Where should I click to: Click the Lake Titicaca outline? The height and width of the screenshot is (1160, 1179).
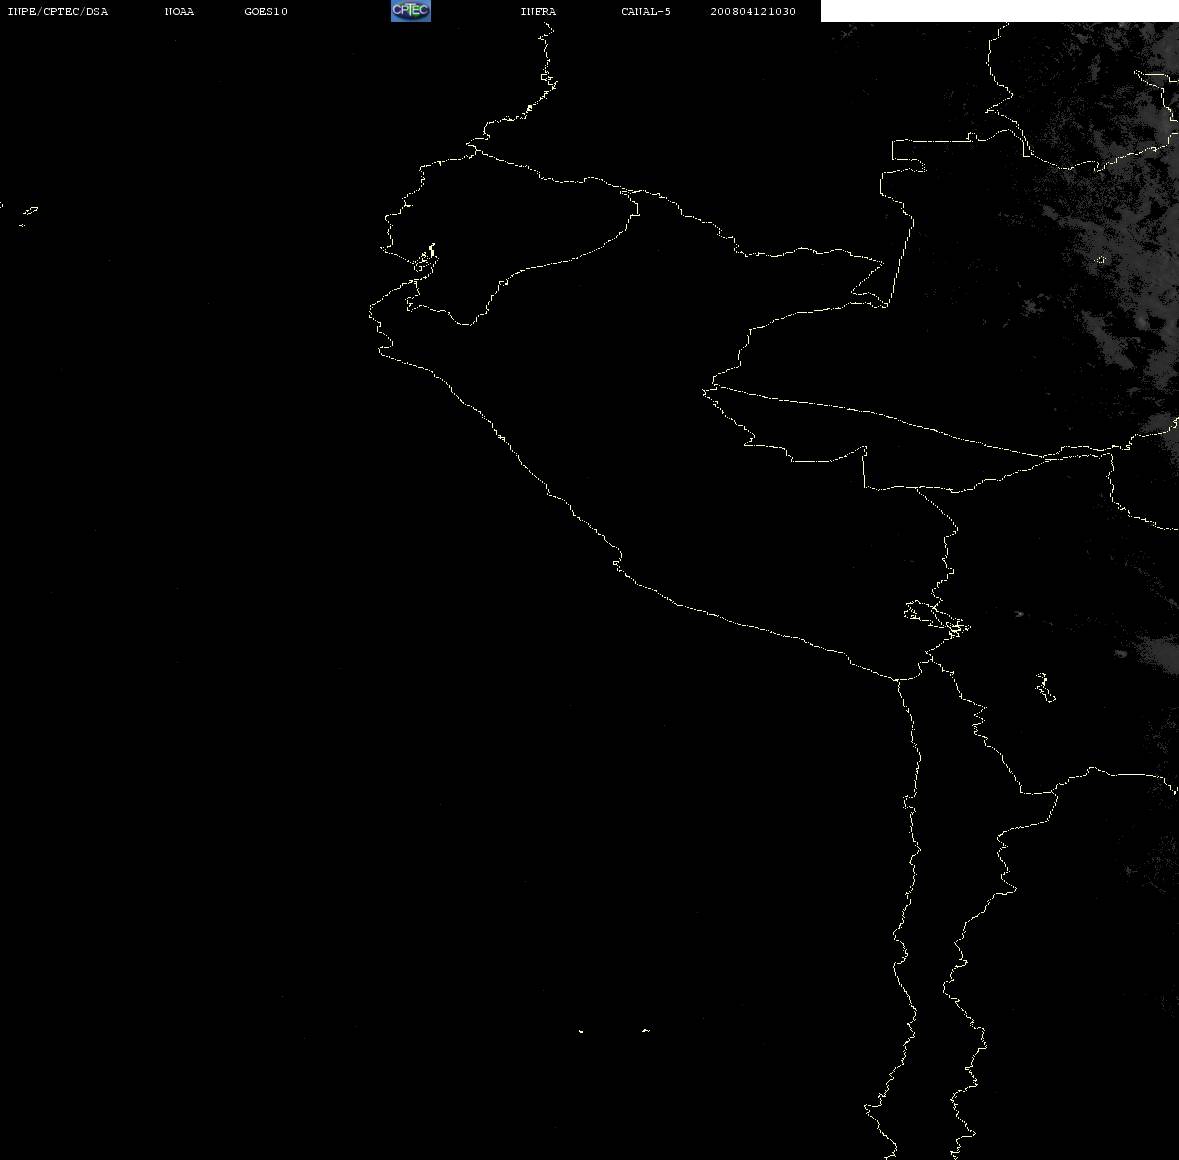pyautogui.click(x=937, y=619)
